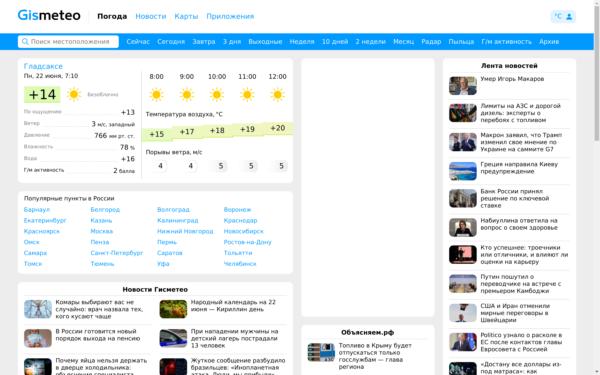Open the Барнаул weather link
This screenshot has height=375, width=600.
37,210
